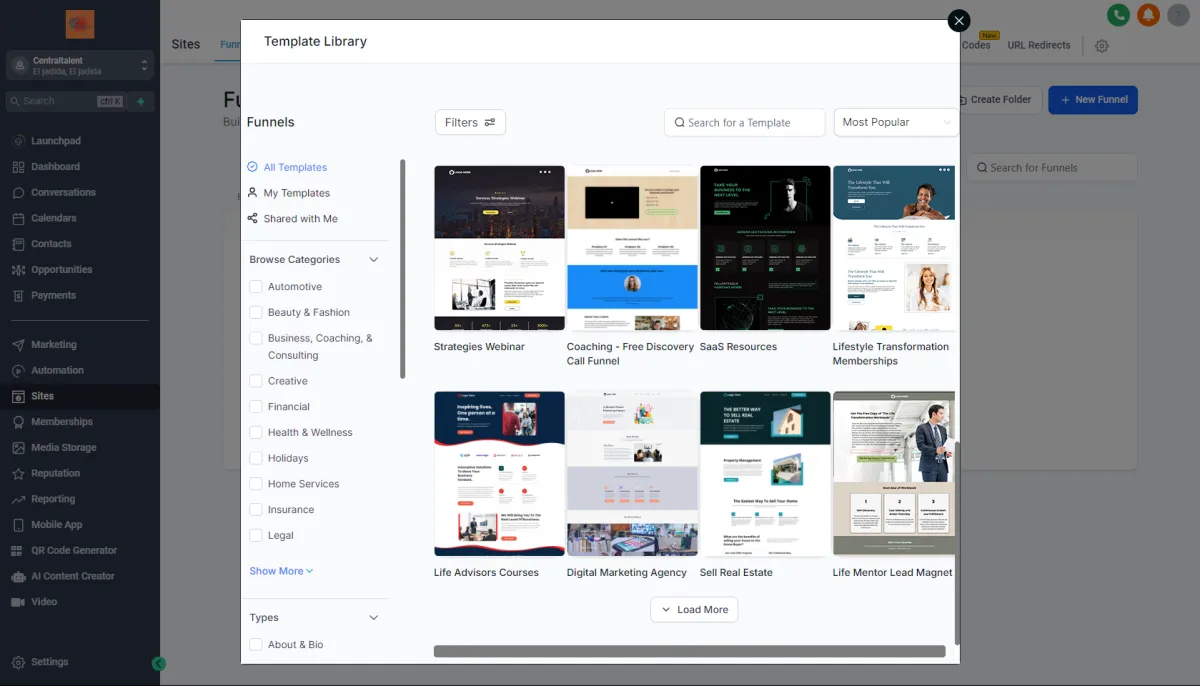The image size is (1200, 686).
Task: Check the Holidays category checkbox
Action: coord(256,458)
